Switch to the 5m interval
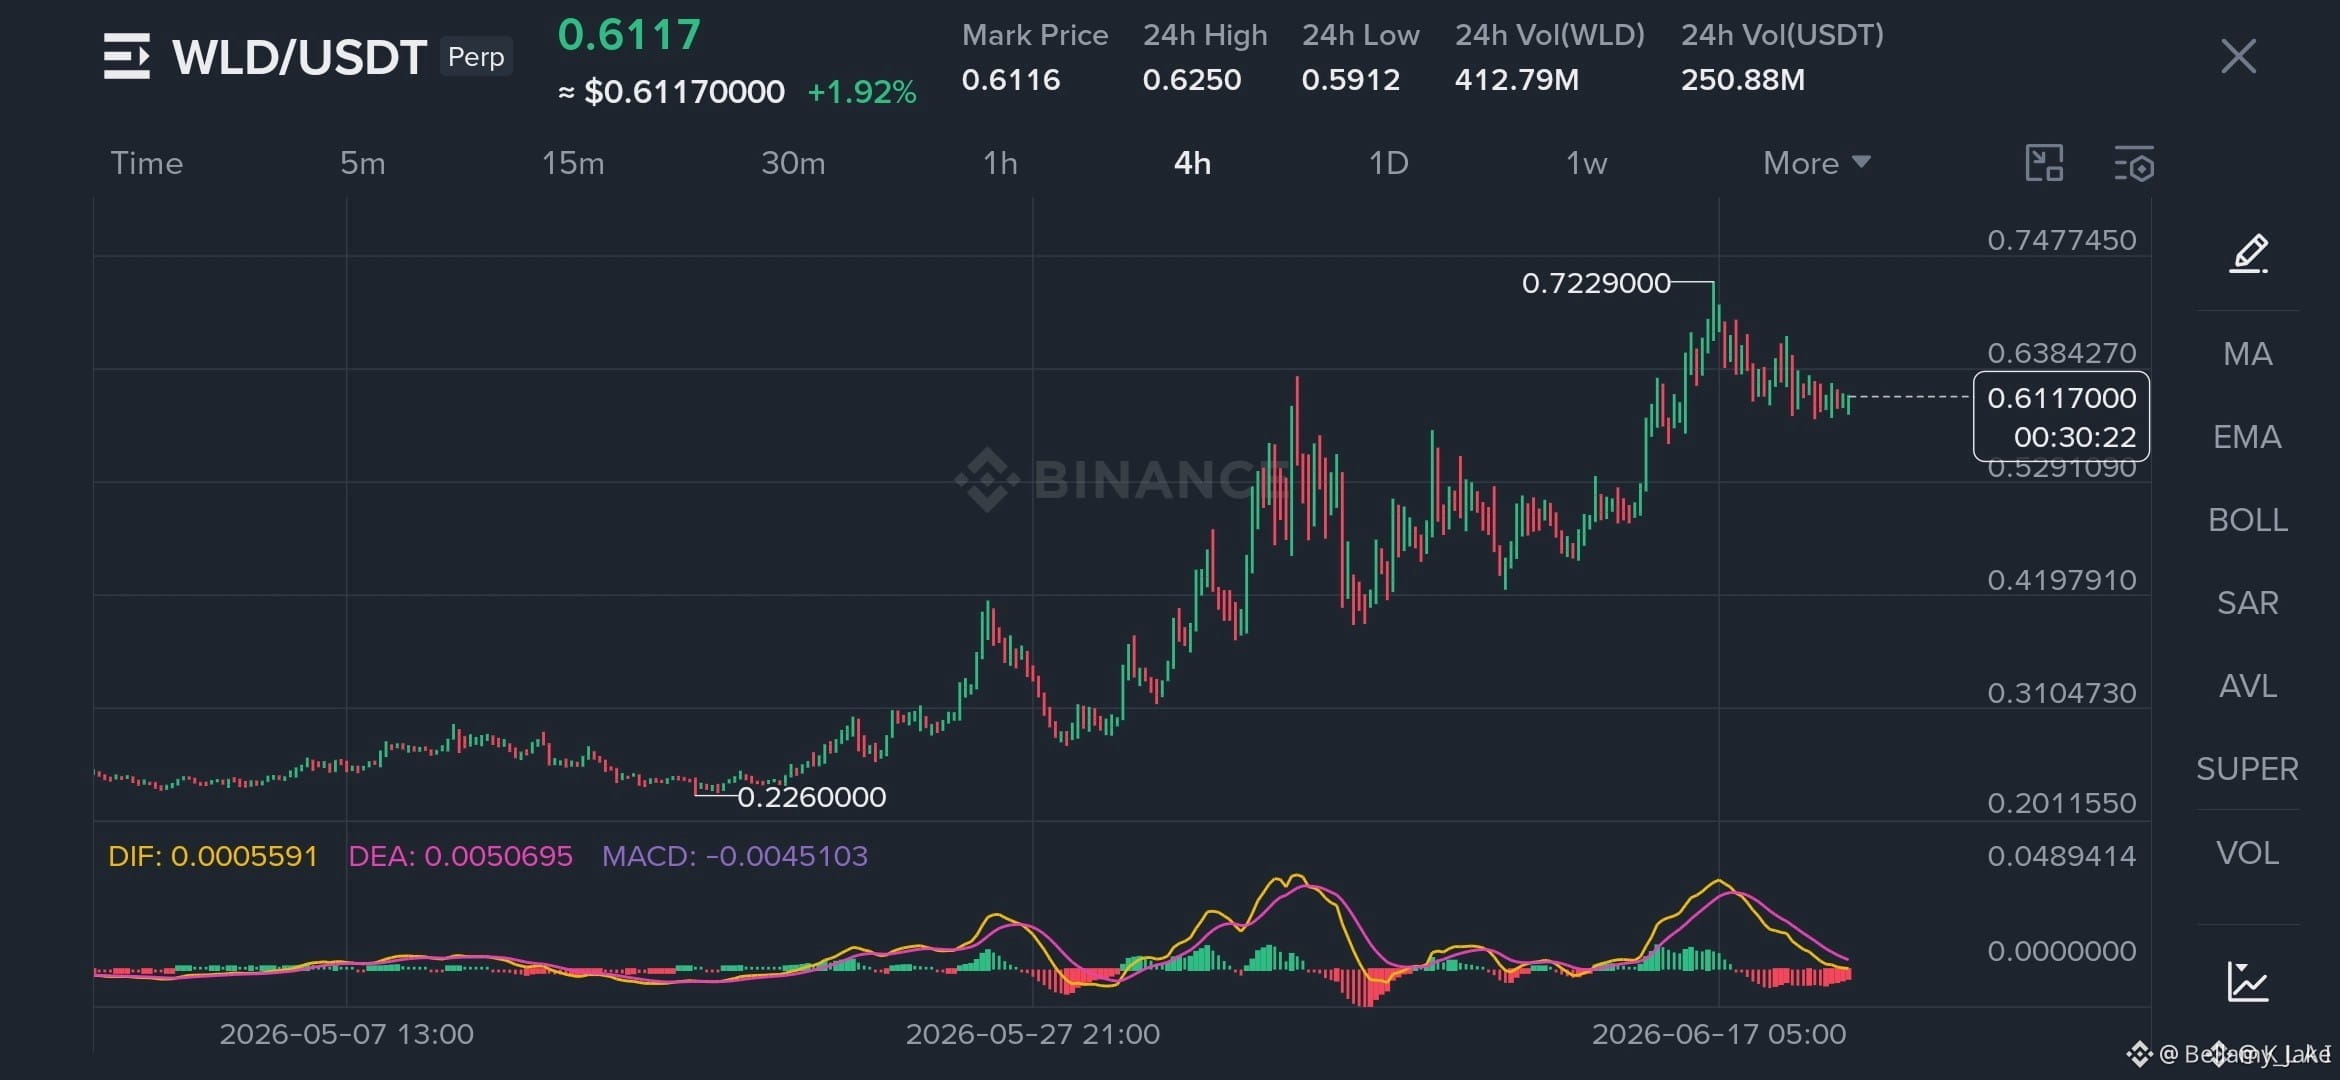2340x1080 pixels. click(362, 163)
